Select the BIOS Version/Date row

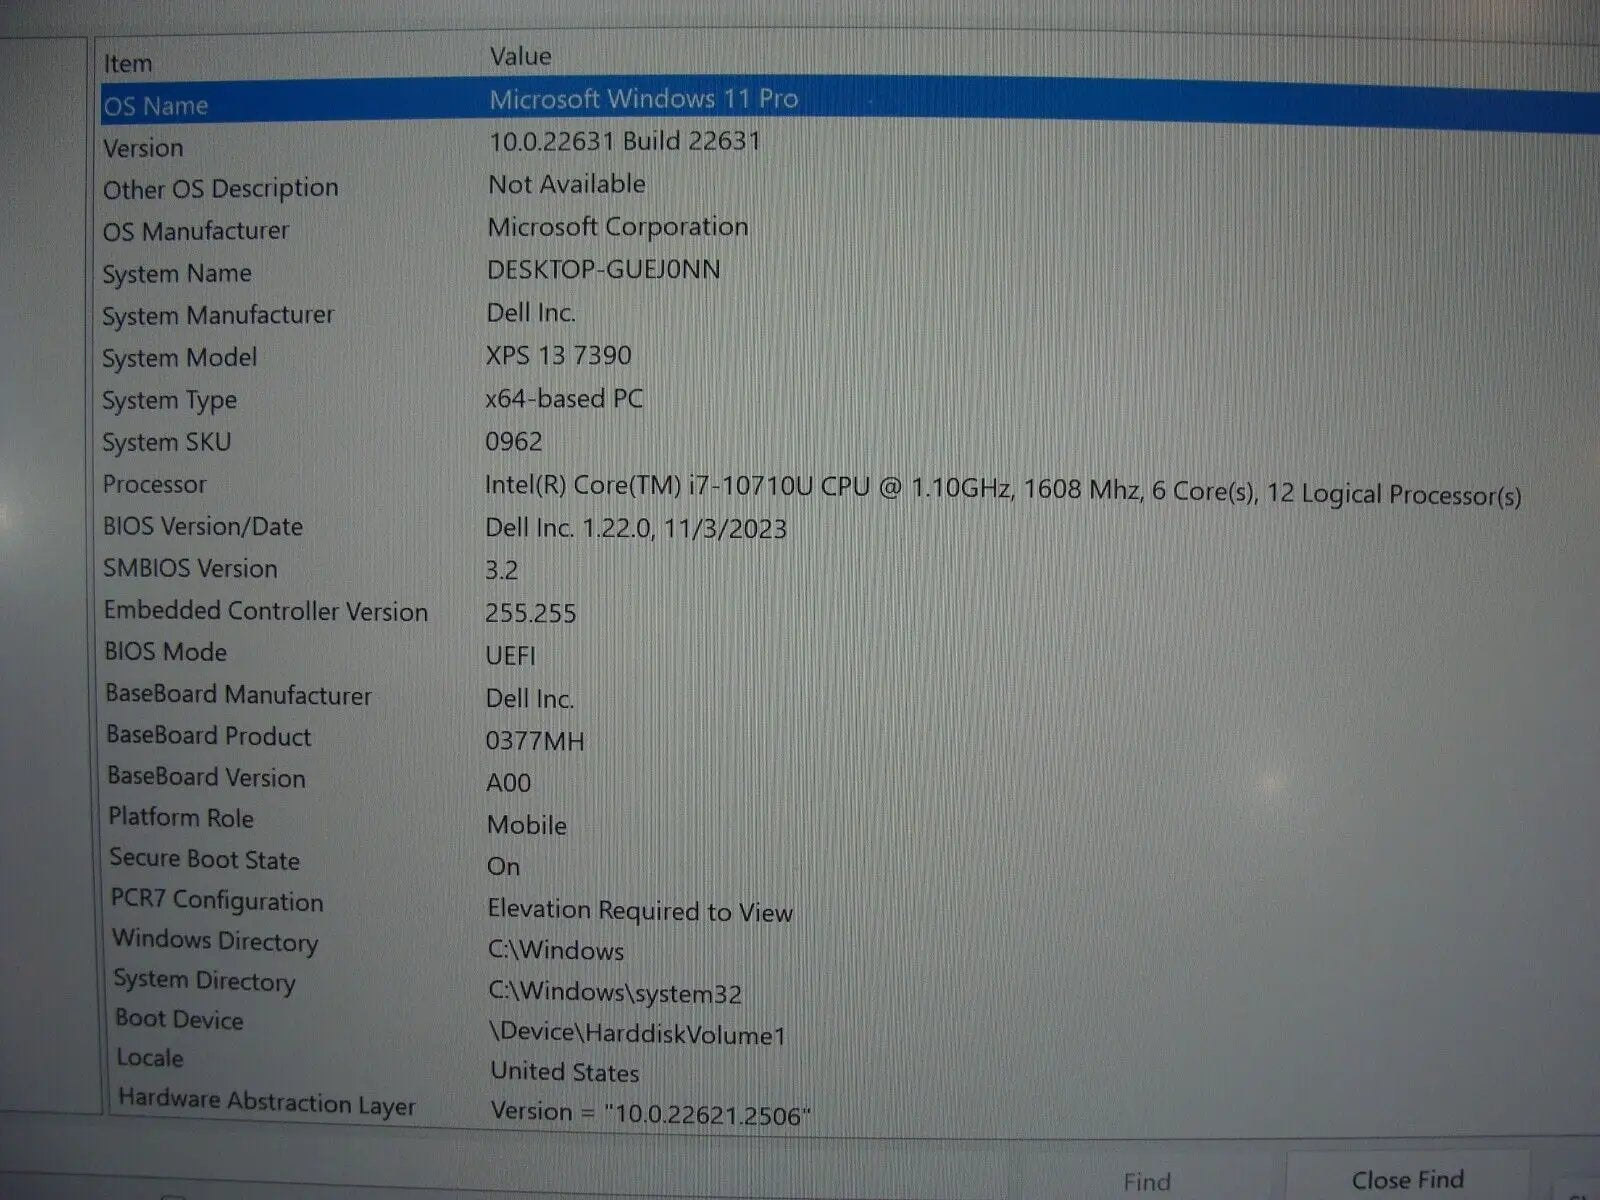coord(850,527)
